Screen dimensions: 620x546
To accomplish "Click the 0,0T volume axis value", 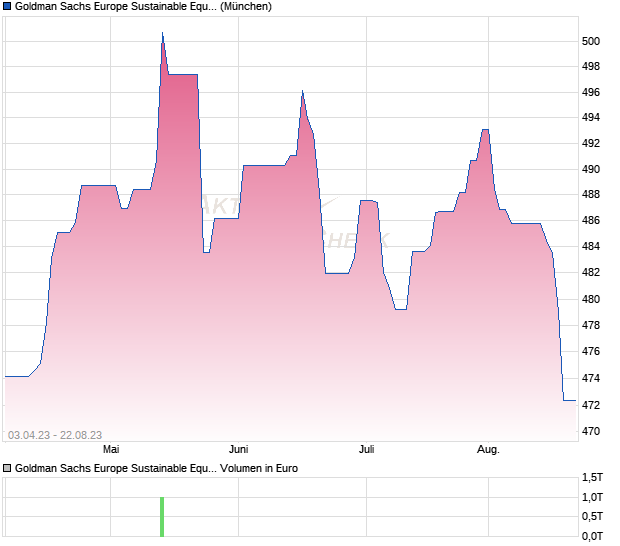I will point(592,537).
